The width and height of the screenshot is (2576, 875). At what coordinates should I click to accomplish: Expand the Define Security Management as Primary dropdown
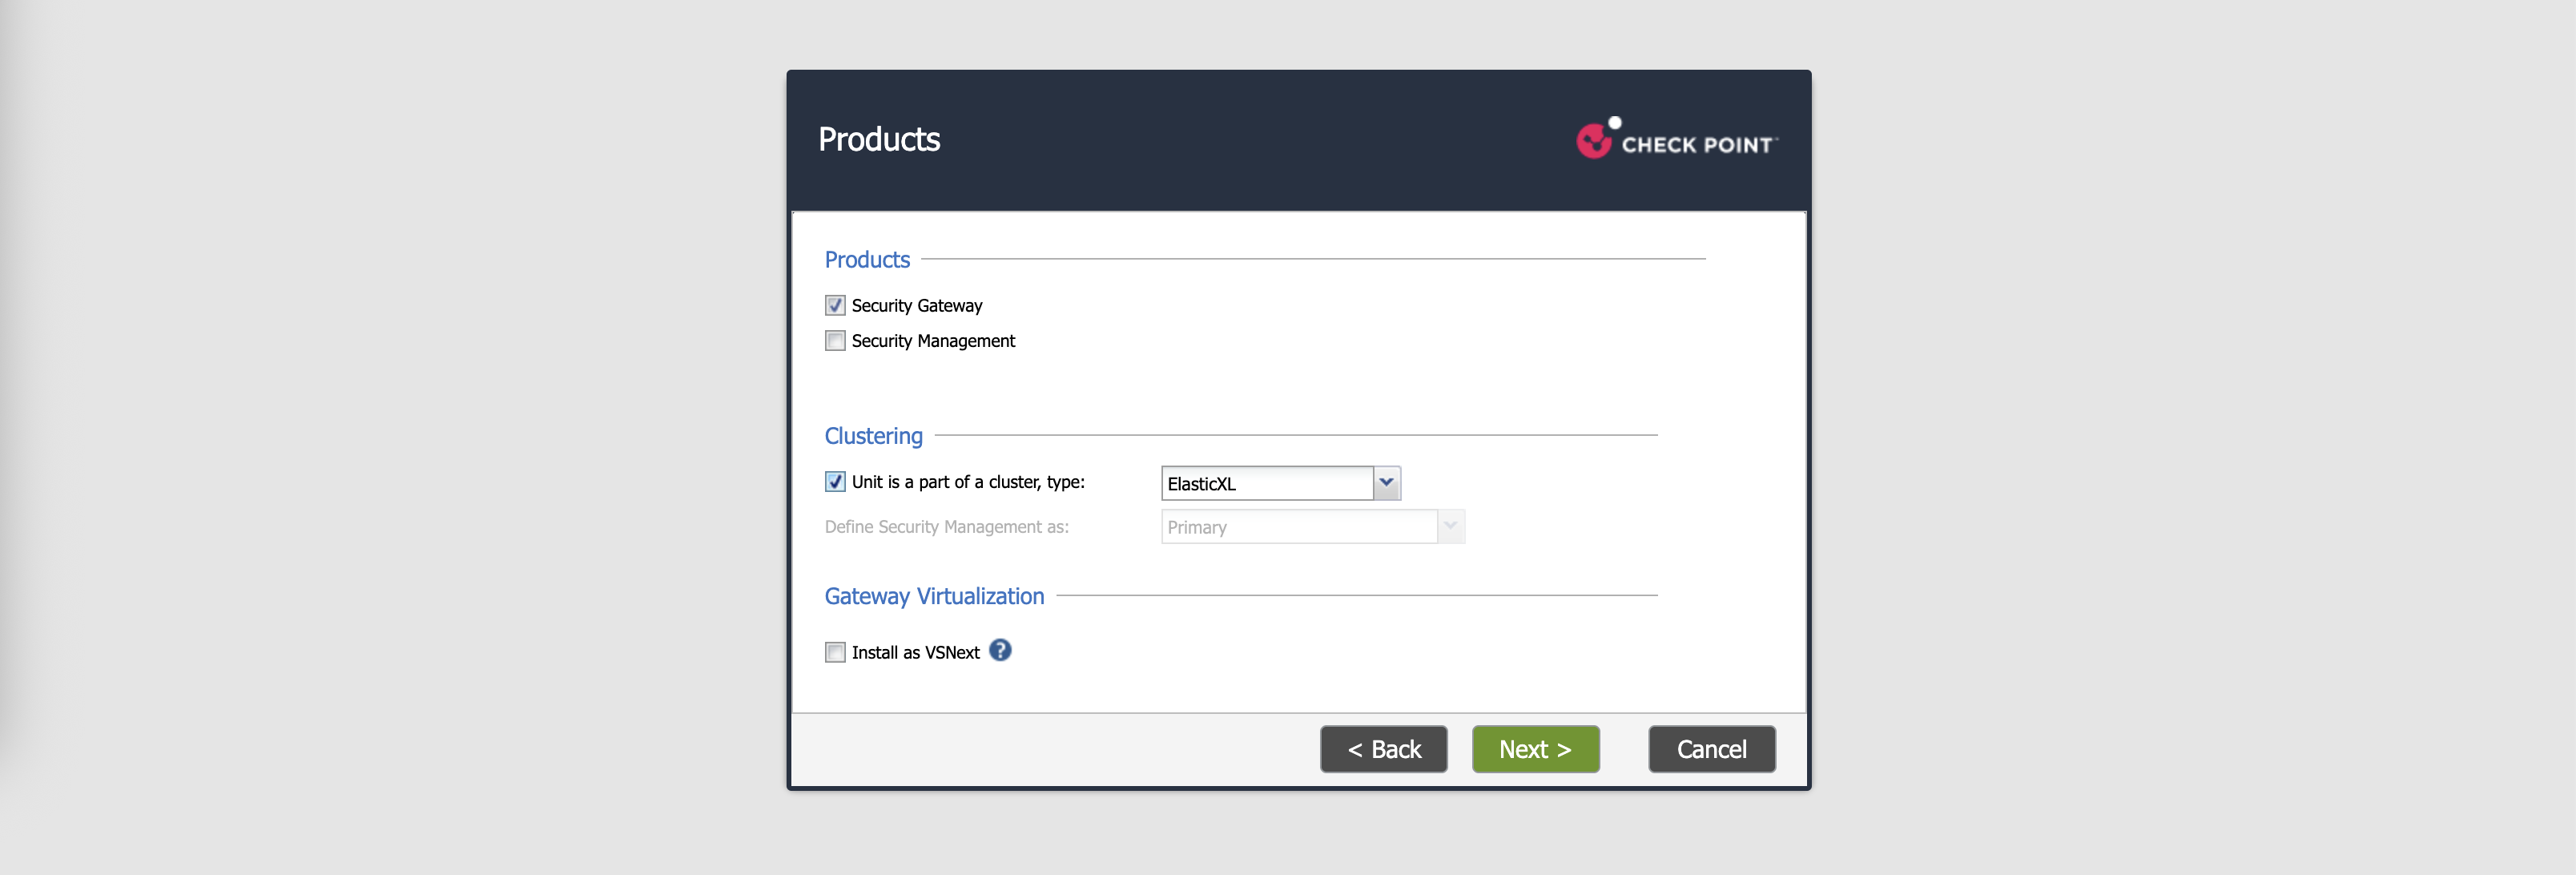click(1450, 527)
